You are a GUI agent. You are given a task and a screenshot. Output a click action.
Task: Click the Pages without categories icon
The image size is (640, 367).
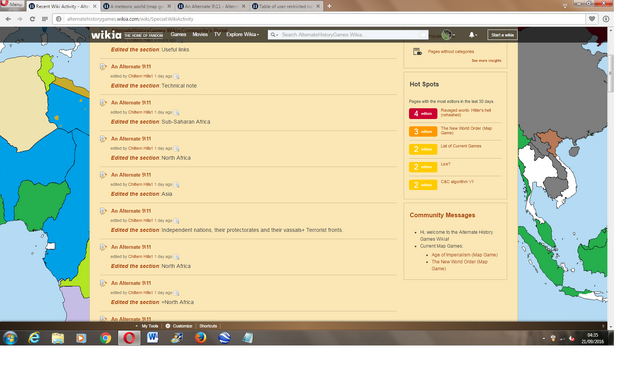pyautogui.click(x=417, y=51)
